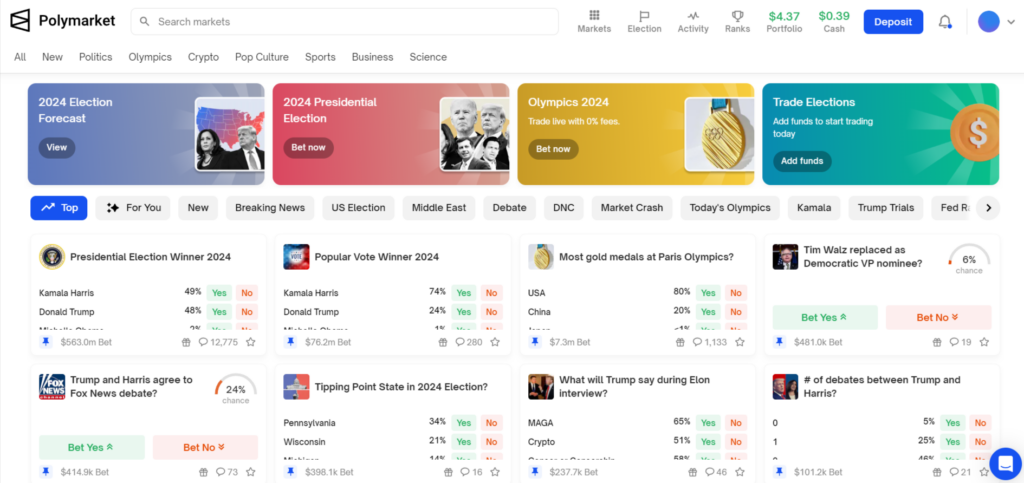Image resolution: width=1024 pixels, height=483 pixels.
Task: Switch to the Pop Culture category
Action: (x=262, y=57)
